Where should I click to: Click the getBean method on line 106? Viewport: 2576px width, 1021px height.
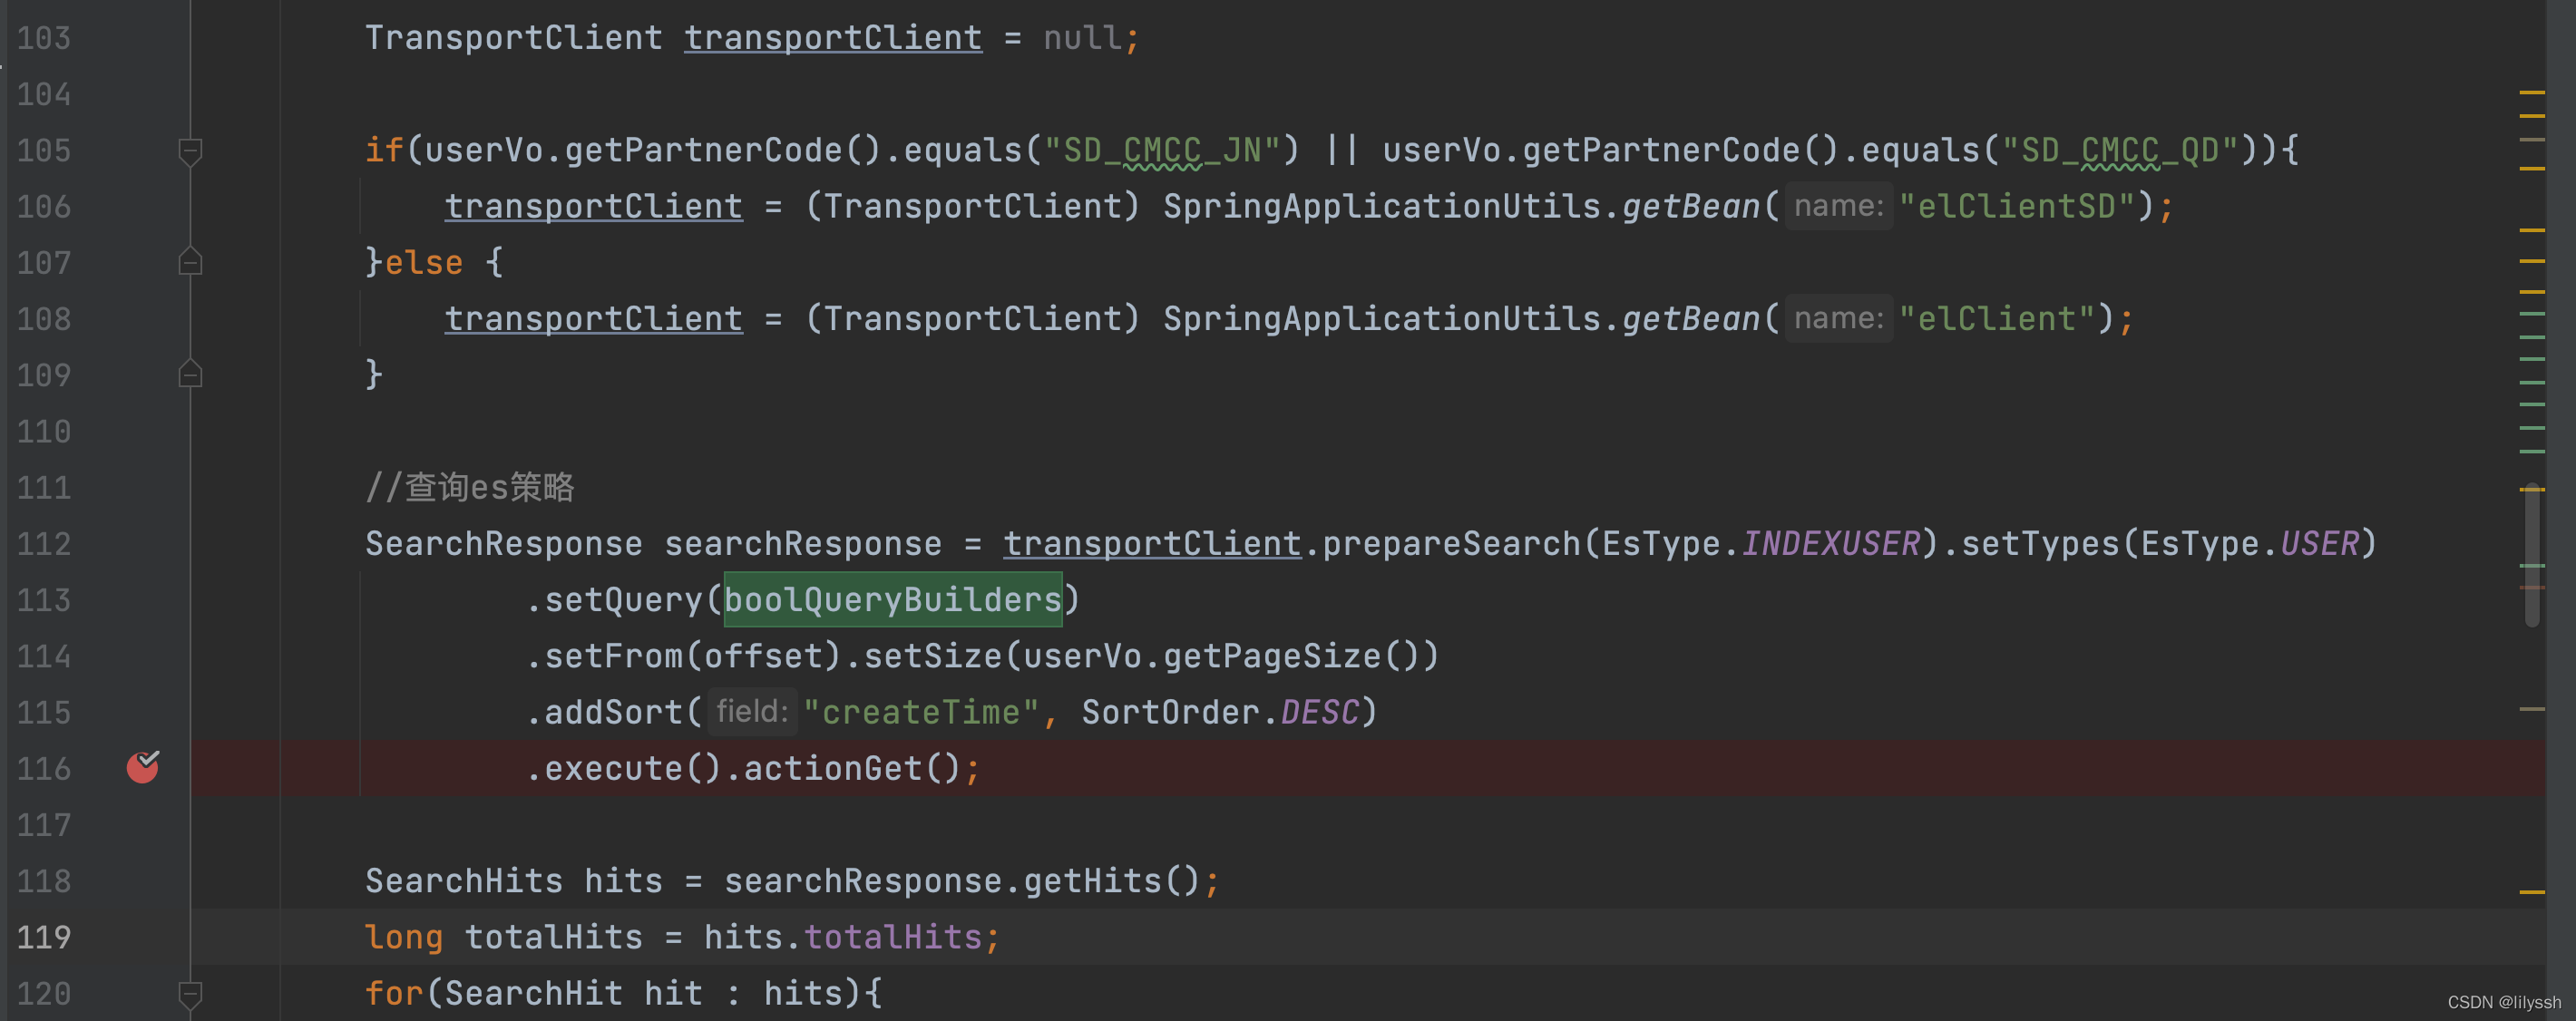(x=1690, y=206)
